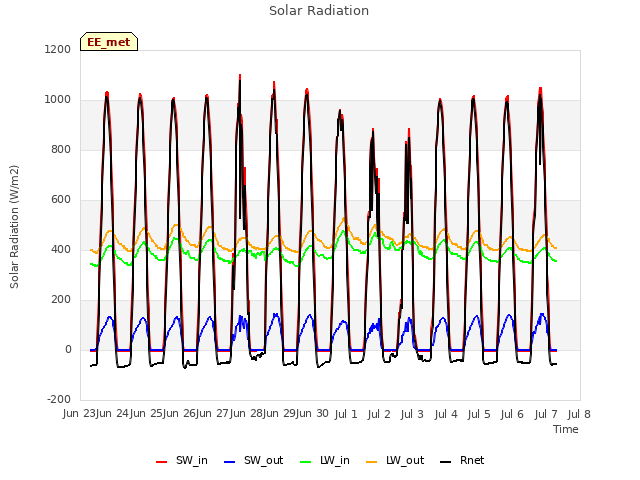Image resolution: width=640 pixels, height=480 pixels.
Task: Click the SW_out legend label
Action: pyautogui.click(x=263, y=460)
